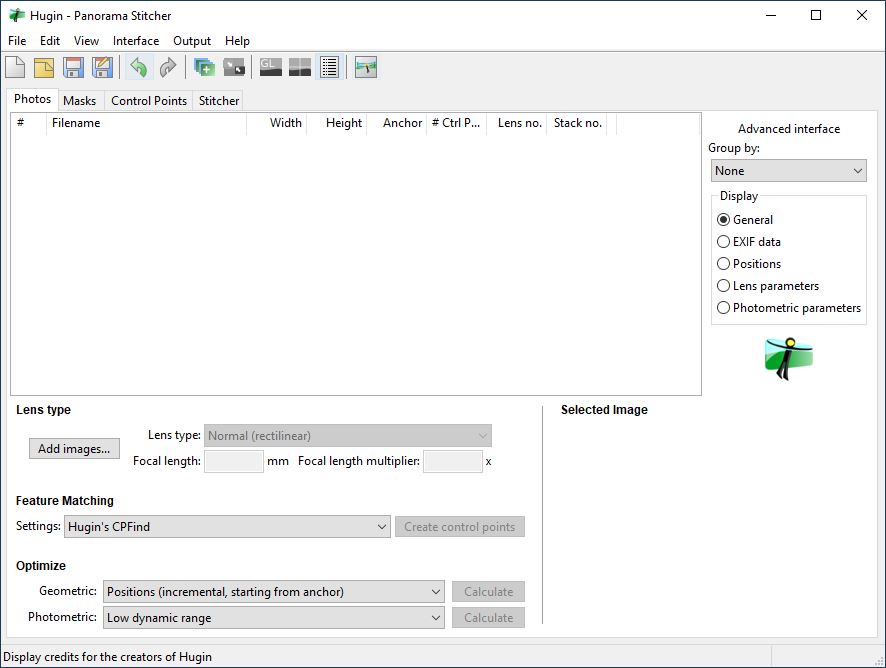Image resolution: width=886 pixels, height=668 pixels.
Task: Switch to the Stitcher tab
Action: (219, 101)
